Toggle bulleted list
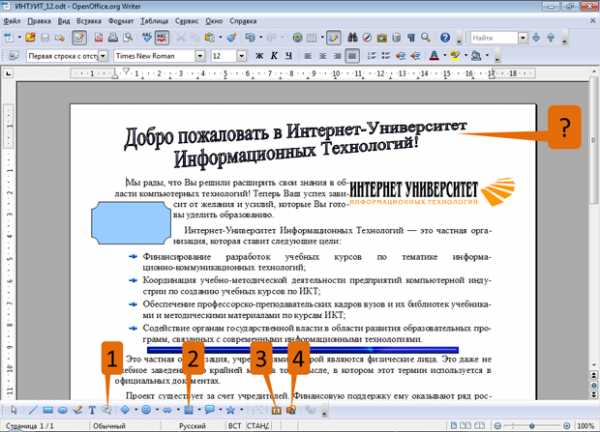600x432 pixels. (x=386, y=56)
